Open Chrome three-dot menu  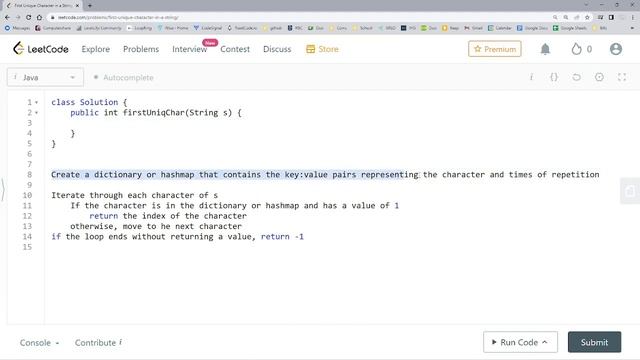click(x=633, y=17)
